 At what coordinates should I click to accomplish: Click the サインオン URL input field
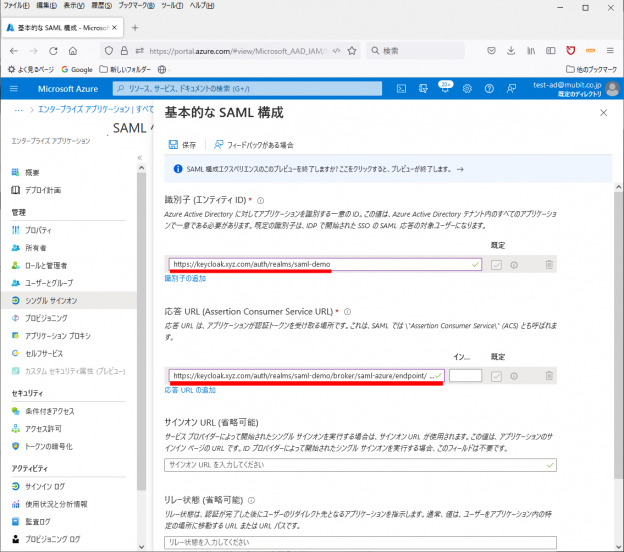(360, 465)
